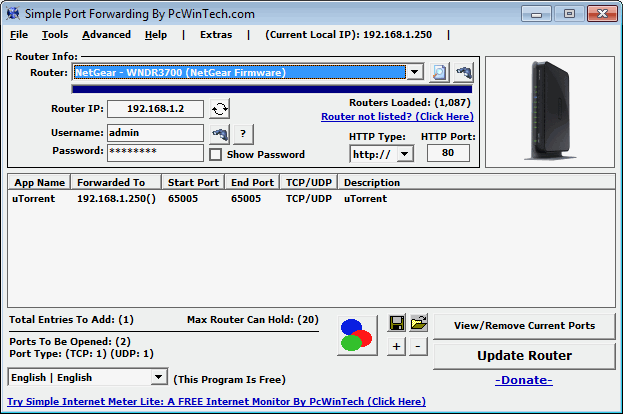Click the Forwarded To column header
Image resolution: width=623 pixels, height=414 pixels.
116,182
